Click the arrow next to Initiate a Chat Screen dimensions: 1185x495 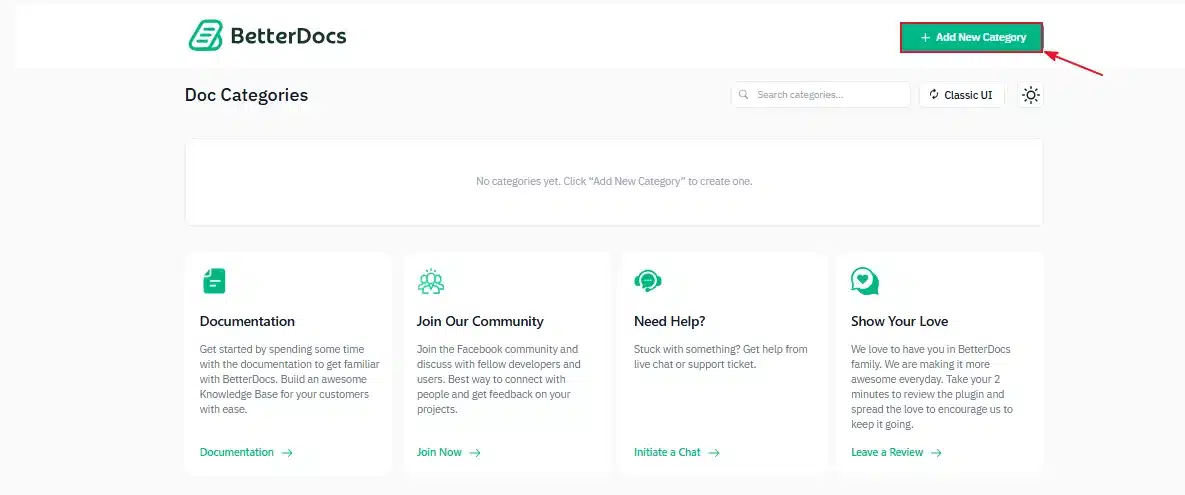[714, 453]
